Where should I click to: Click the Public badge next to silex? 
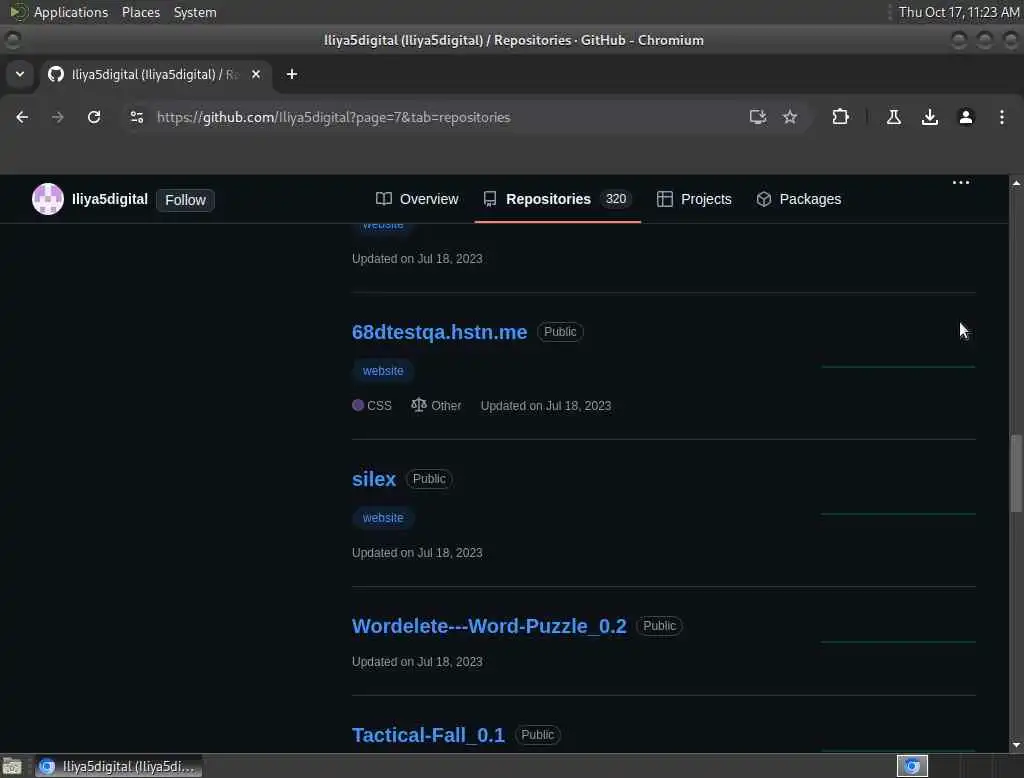[429, 479]
